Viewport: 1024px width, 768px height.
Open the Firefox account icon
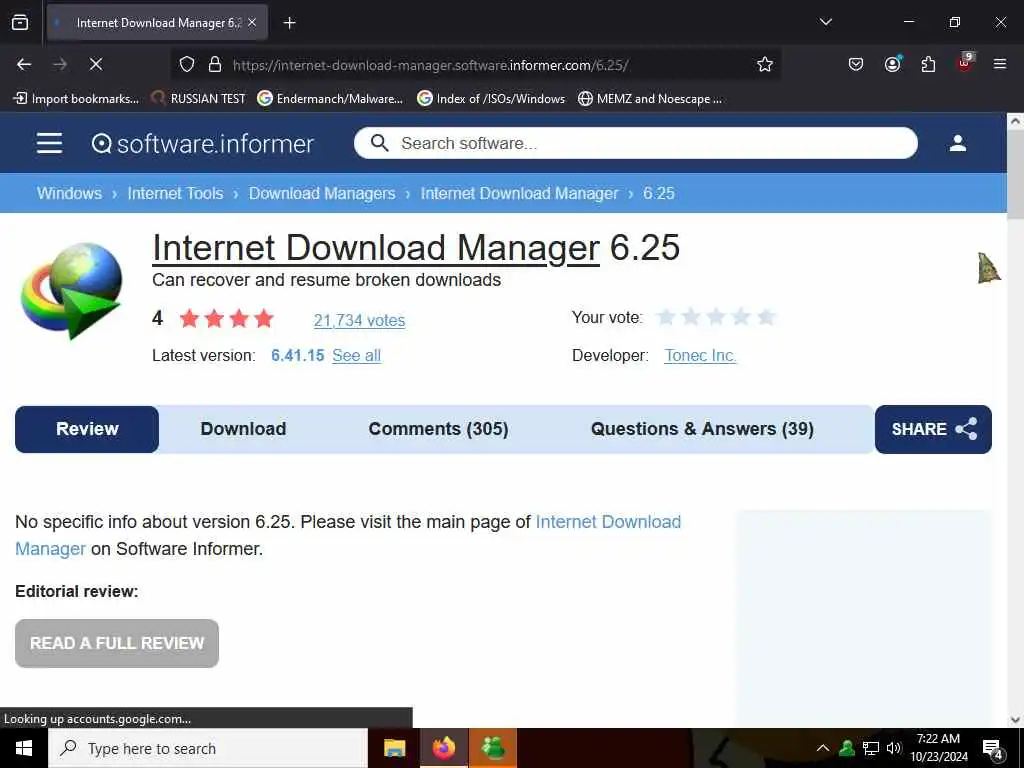[x=892, y=64]
